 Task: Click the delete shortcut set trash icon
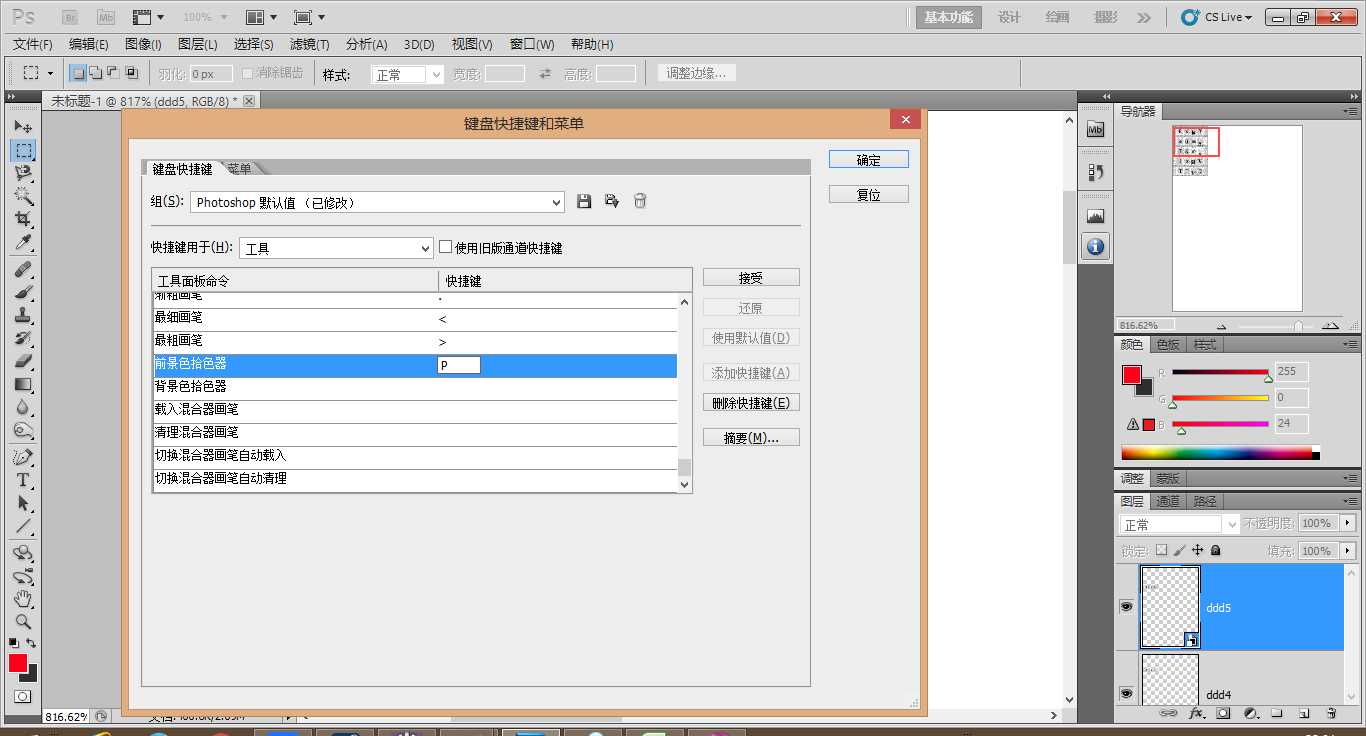pos(640,201)
